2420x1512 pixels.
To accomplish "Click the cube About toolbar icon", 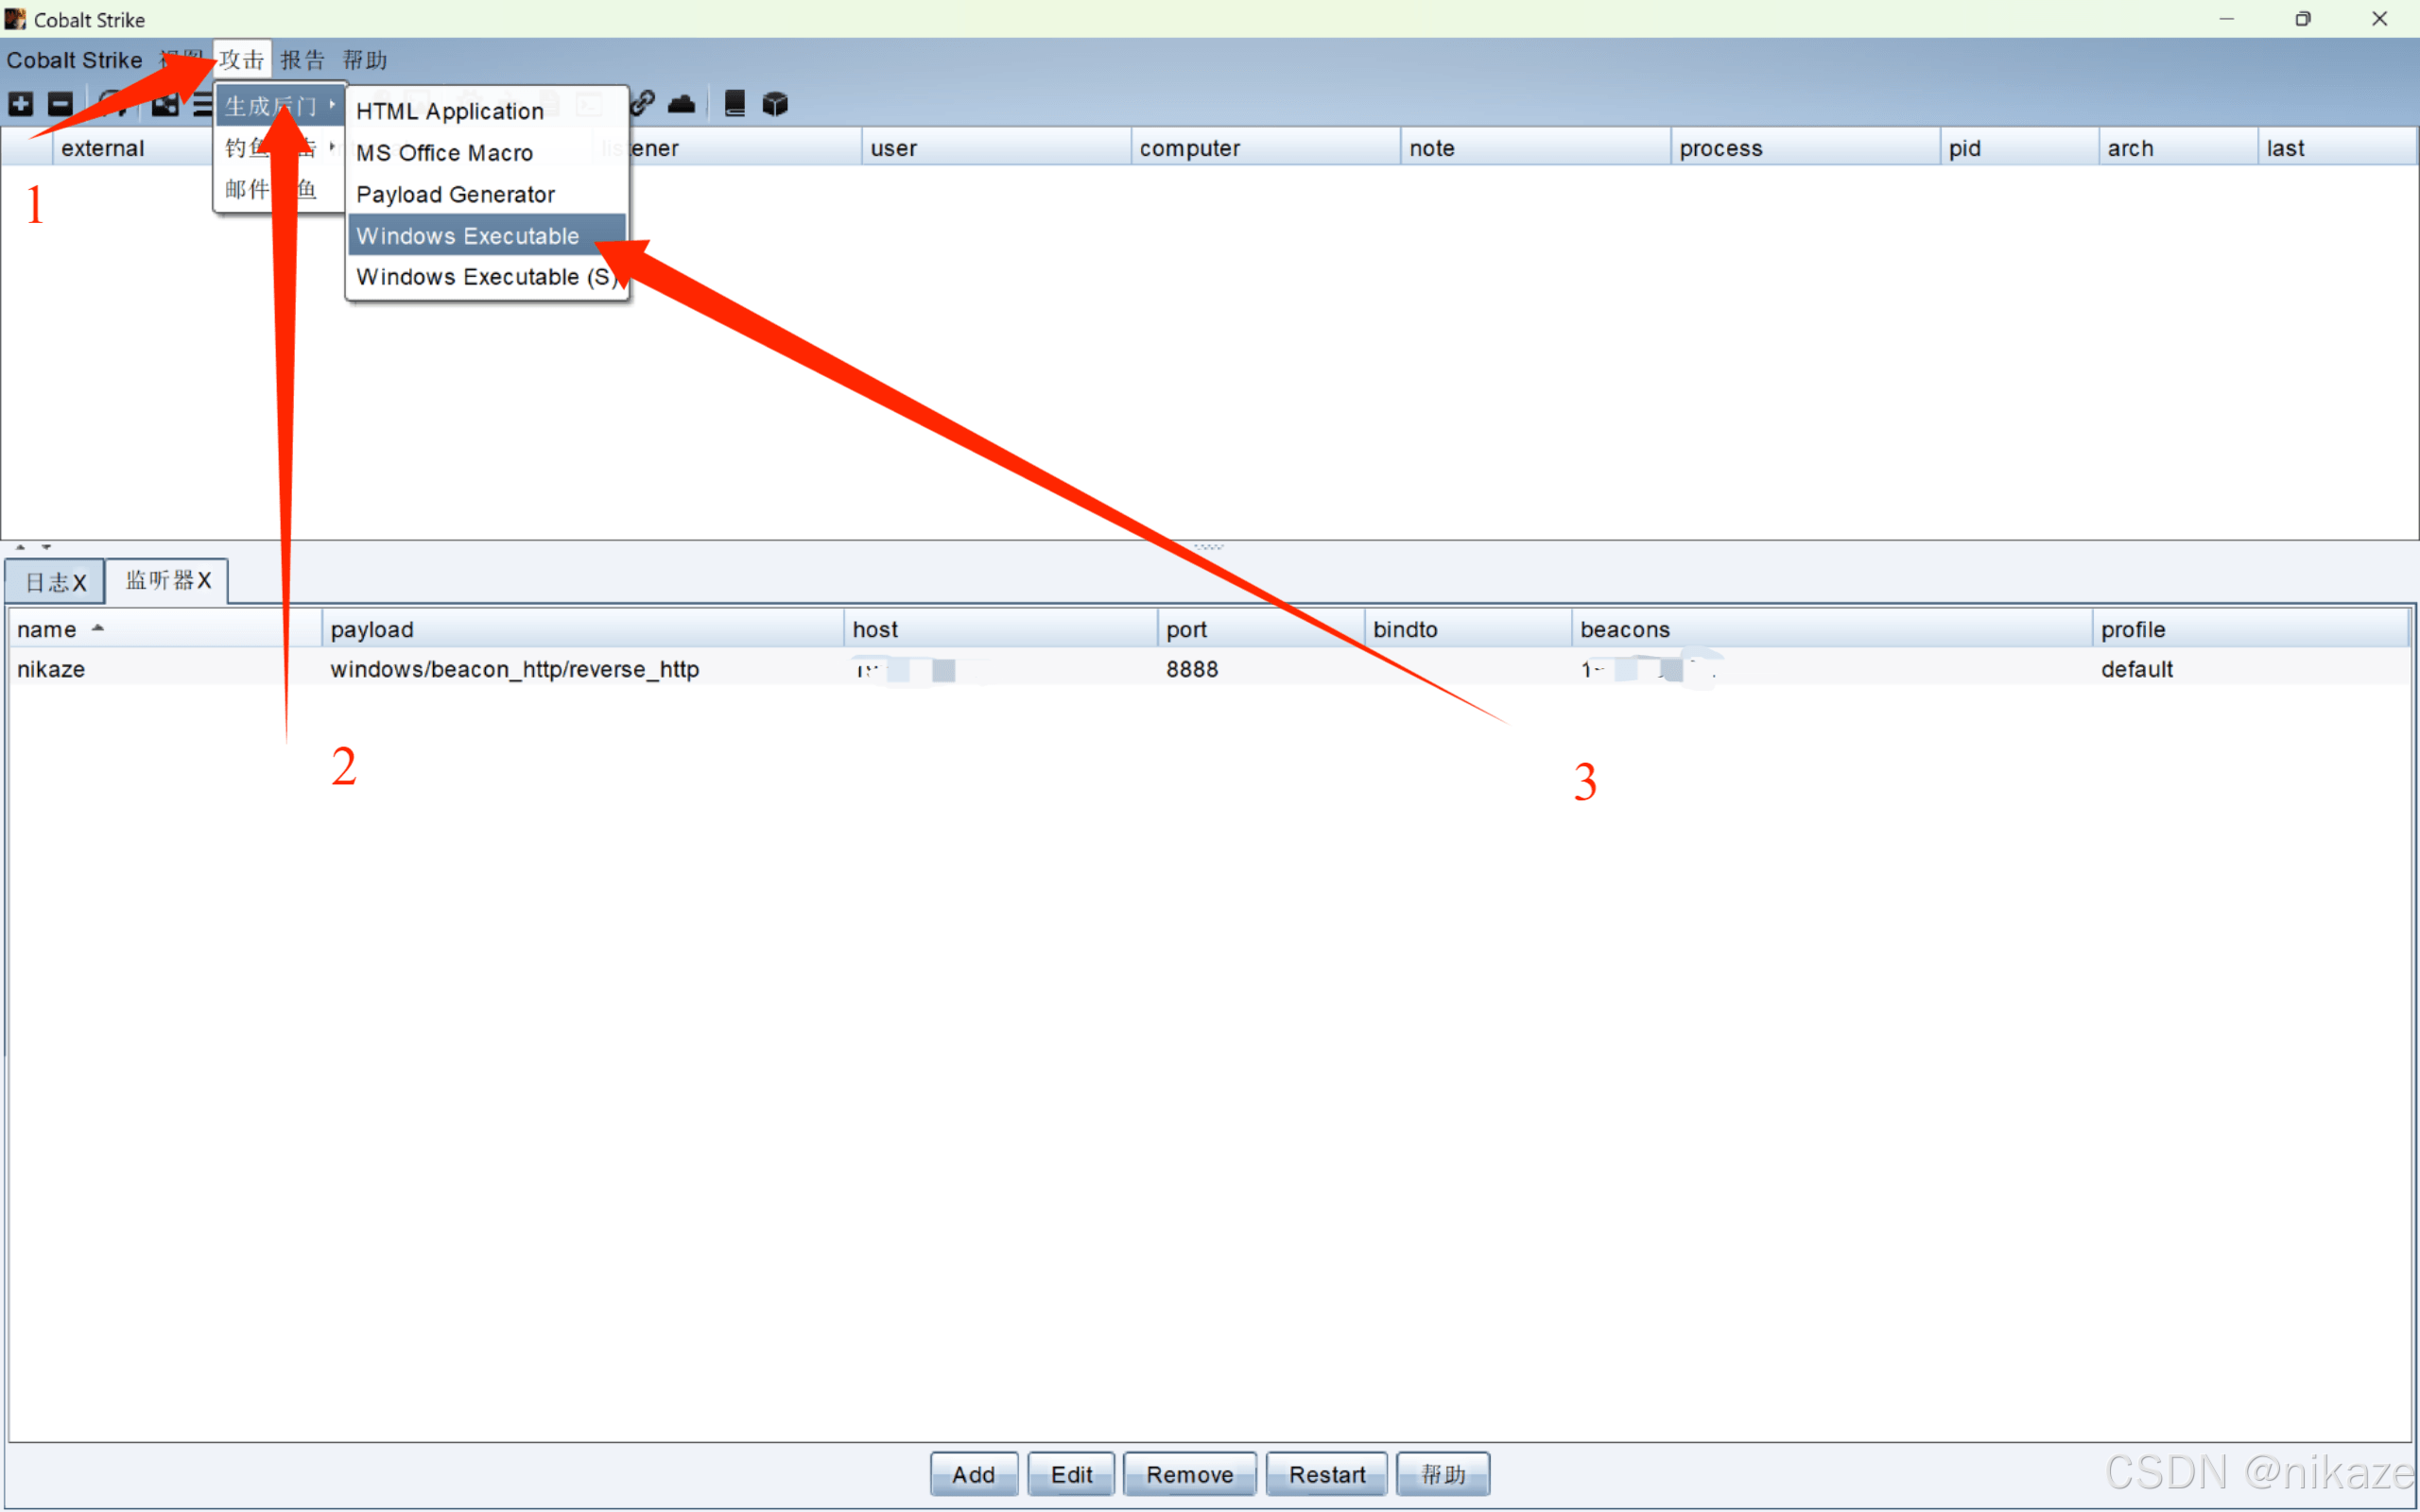I will click(x=775, y=104).
